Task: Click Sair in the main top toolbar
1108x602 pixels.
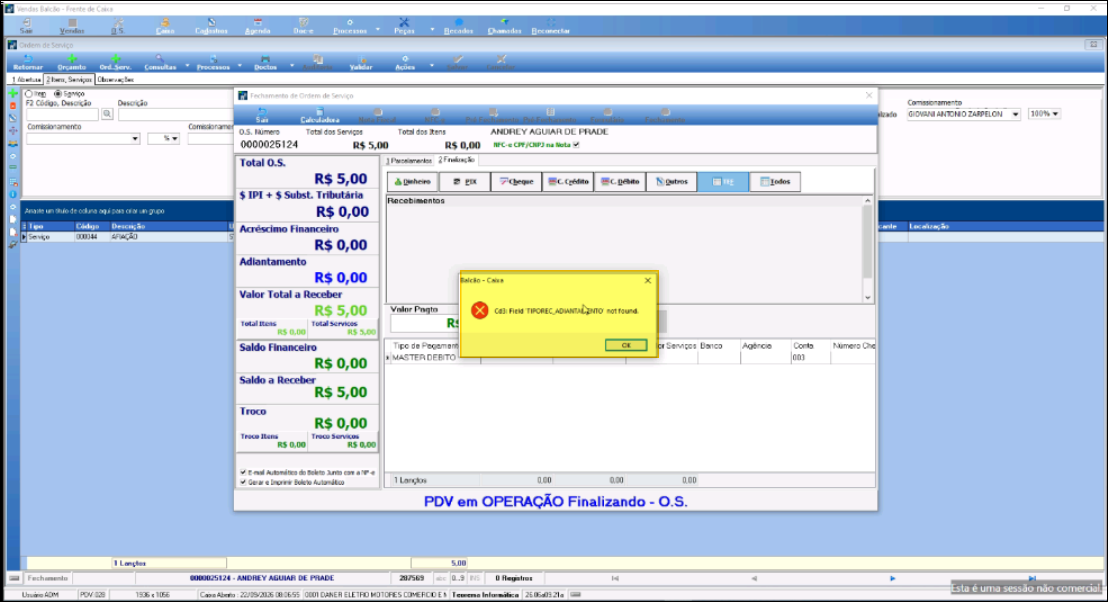Action: click(x=26, y=27)
